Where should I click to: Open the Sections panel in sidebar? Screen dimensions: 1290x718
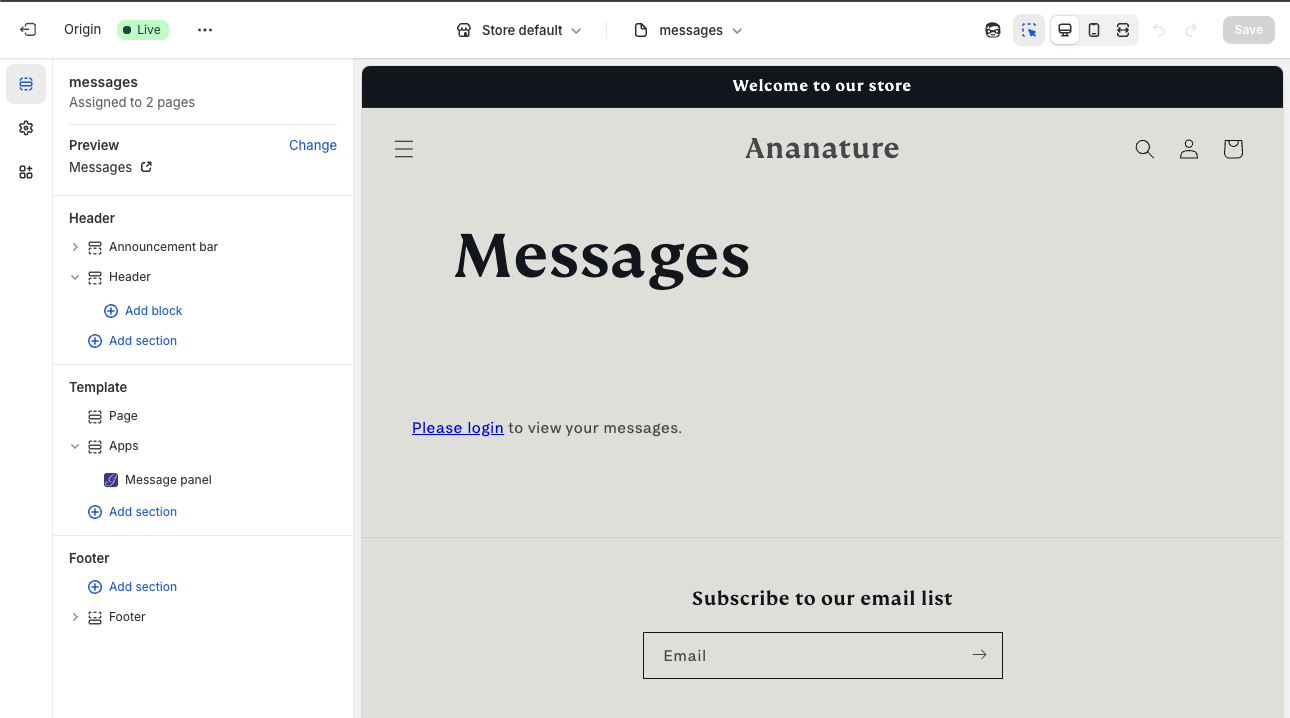click(x=26, y=84)
